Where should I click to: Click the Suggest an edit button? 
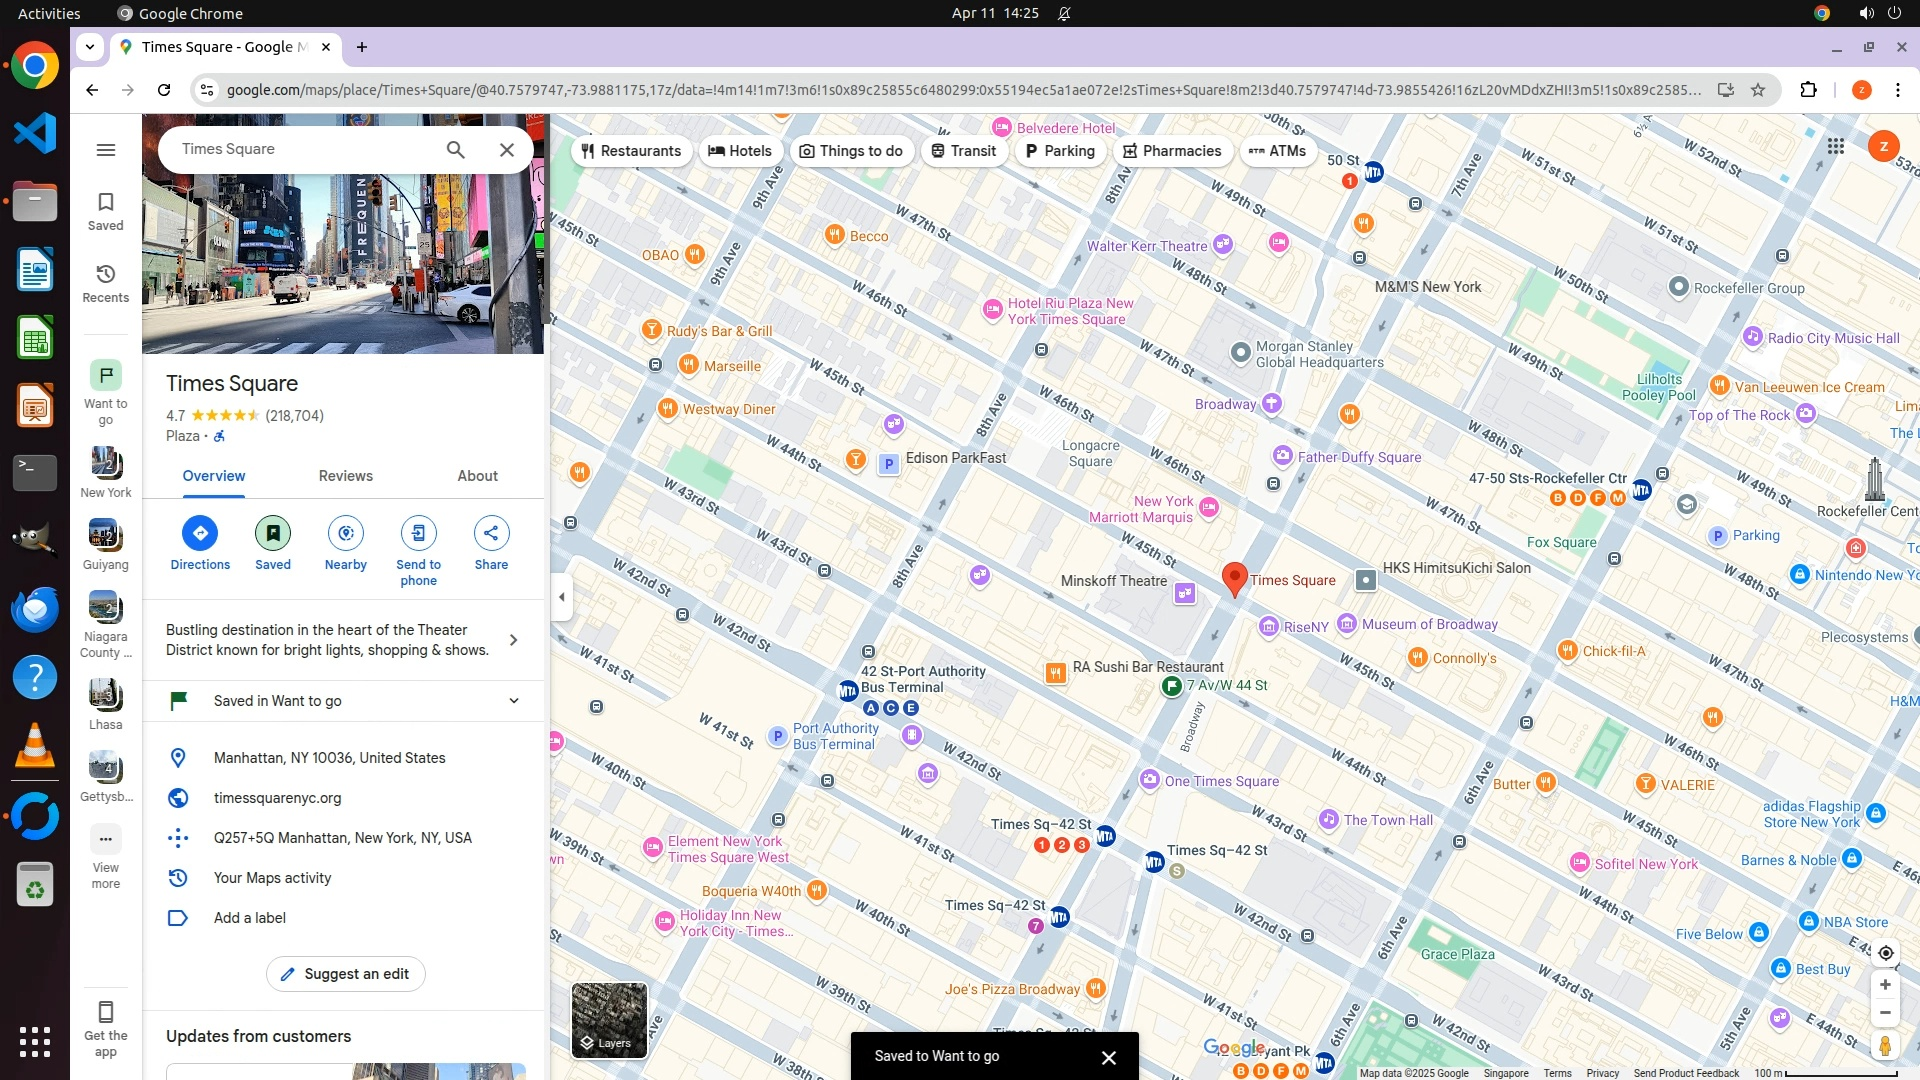click(x=345, y=974)
